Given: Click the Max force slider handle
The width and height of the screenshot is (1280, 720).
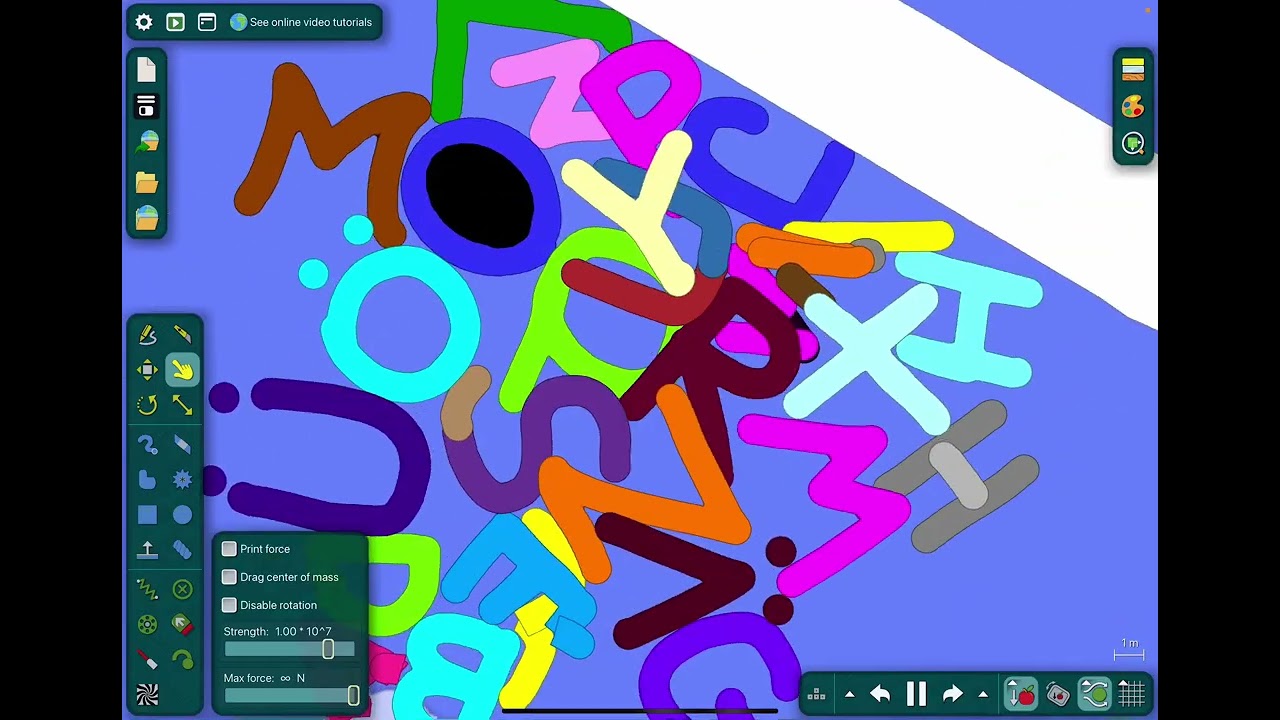Looking at the screenshot, I should click(353, 695).
